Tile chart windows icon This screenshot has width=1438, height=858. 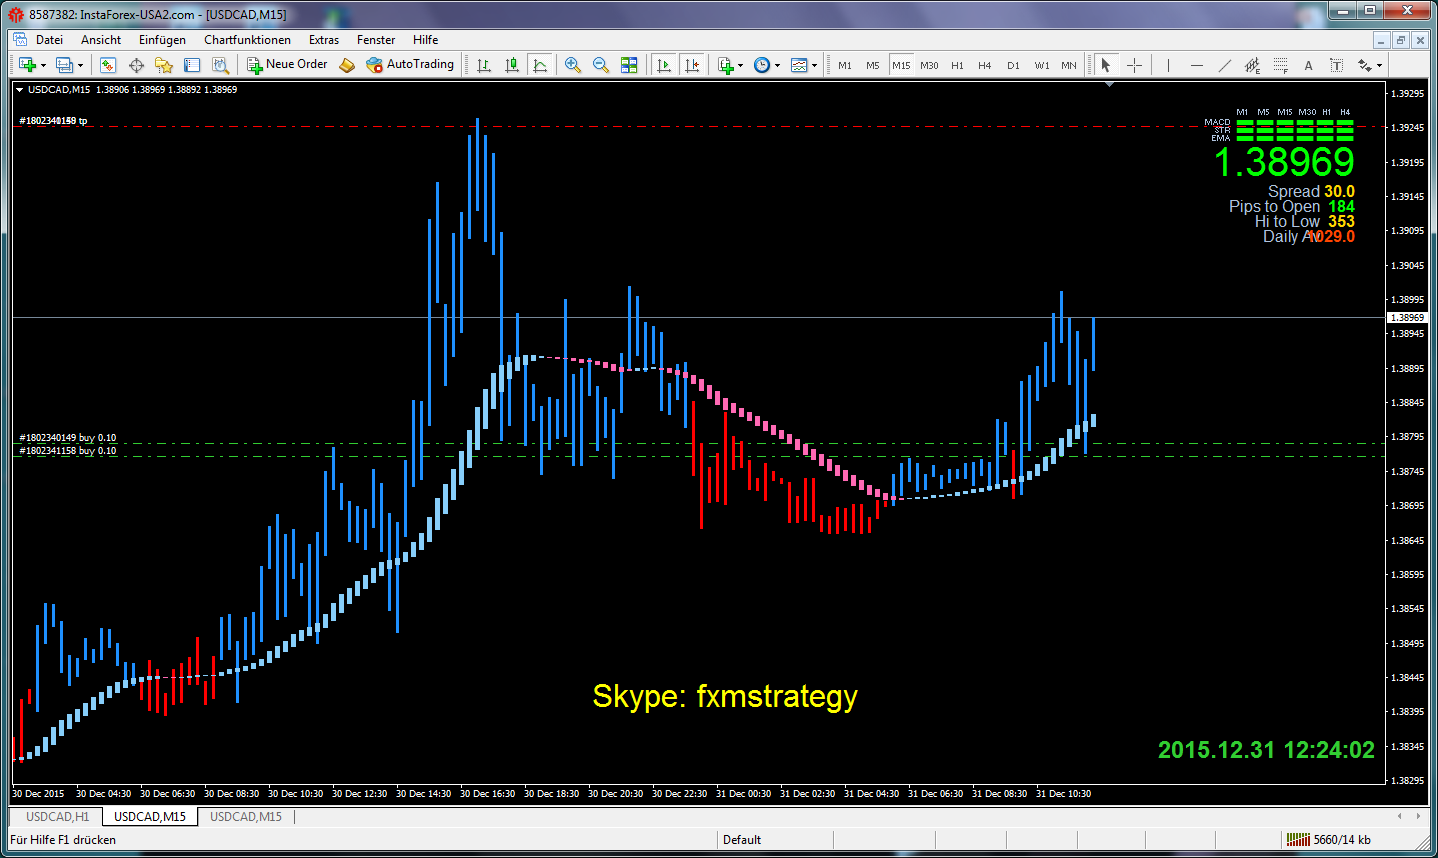629,65
